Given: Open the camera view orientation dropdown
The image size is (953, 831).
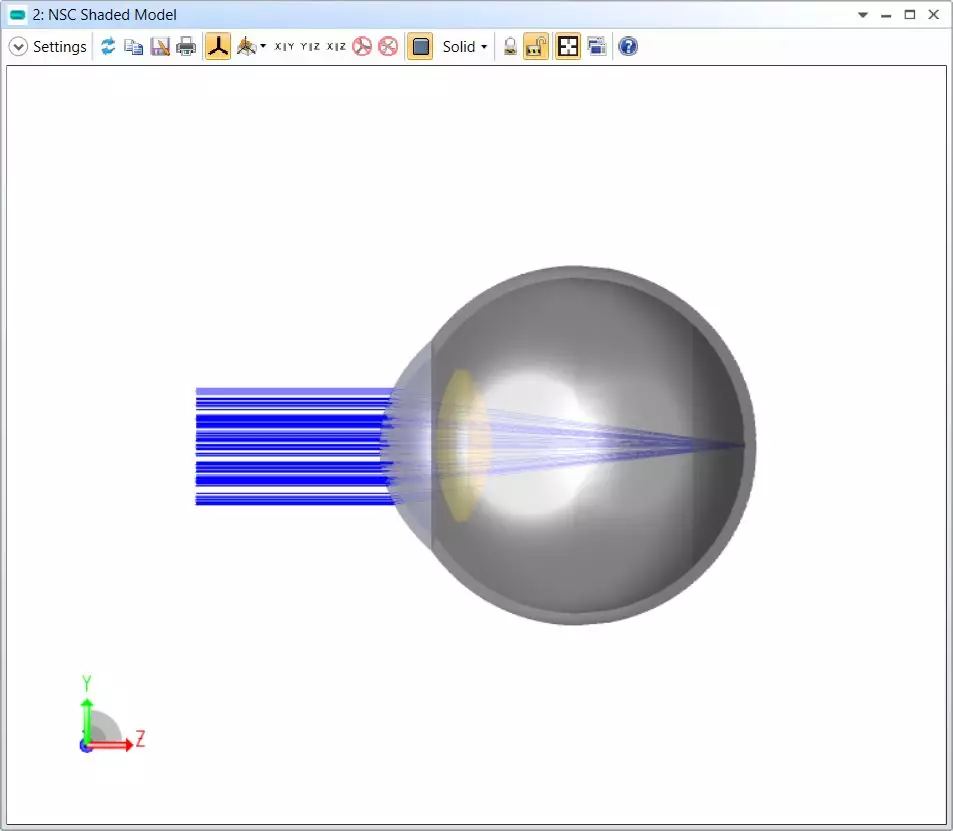Looking at the screenshot, I should (x=251, y=47).
